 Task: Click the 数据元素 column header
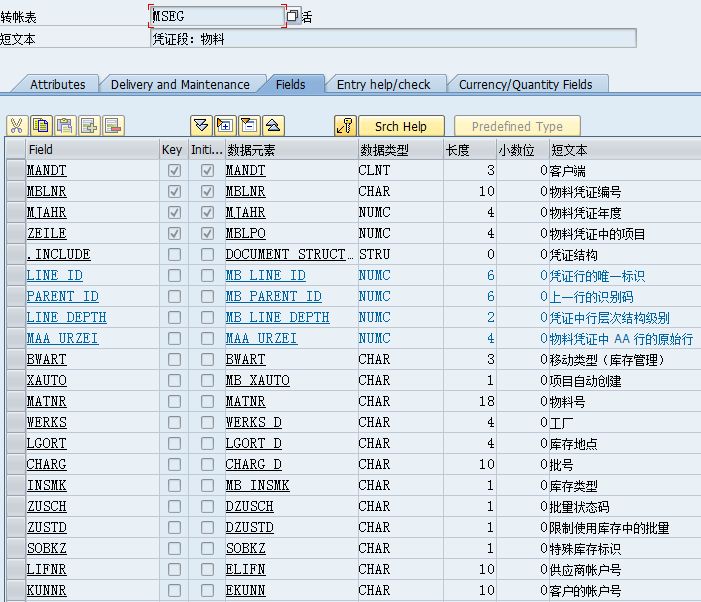tap(291, 149)
